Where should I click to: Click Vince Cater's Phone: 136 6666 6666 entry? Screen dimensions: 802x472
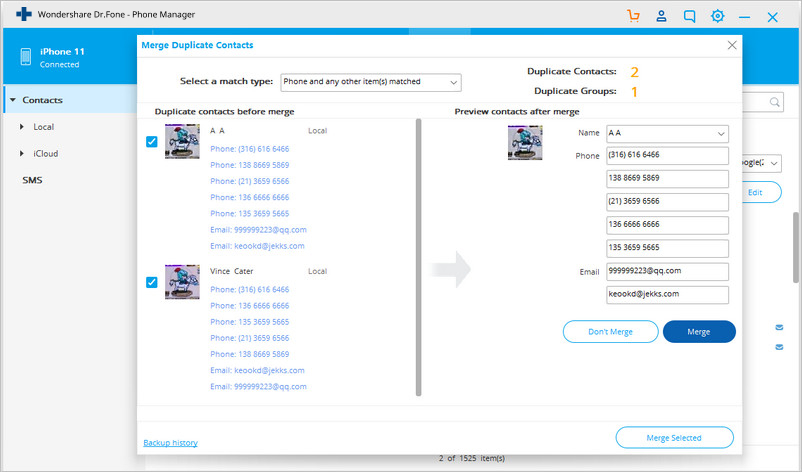pyautogui.click(x=250, y=306)
